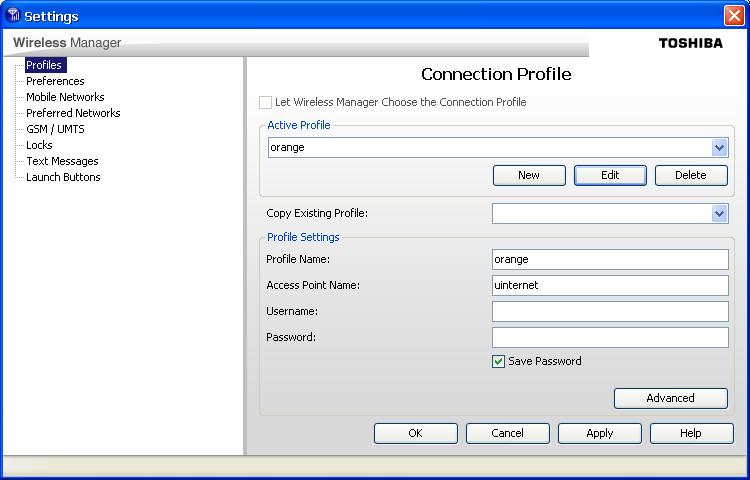Open Preferred Networks settings

(73, 113)
